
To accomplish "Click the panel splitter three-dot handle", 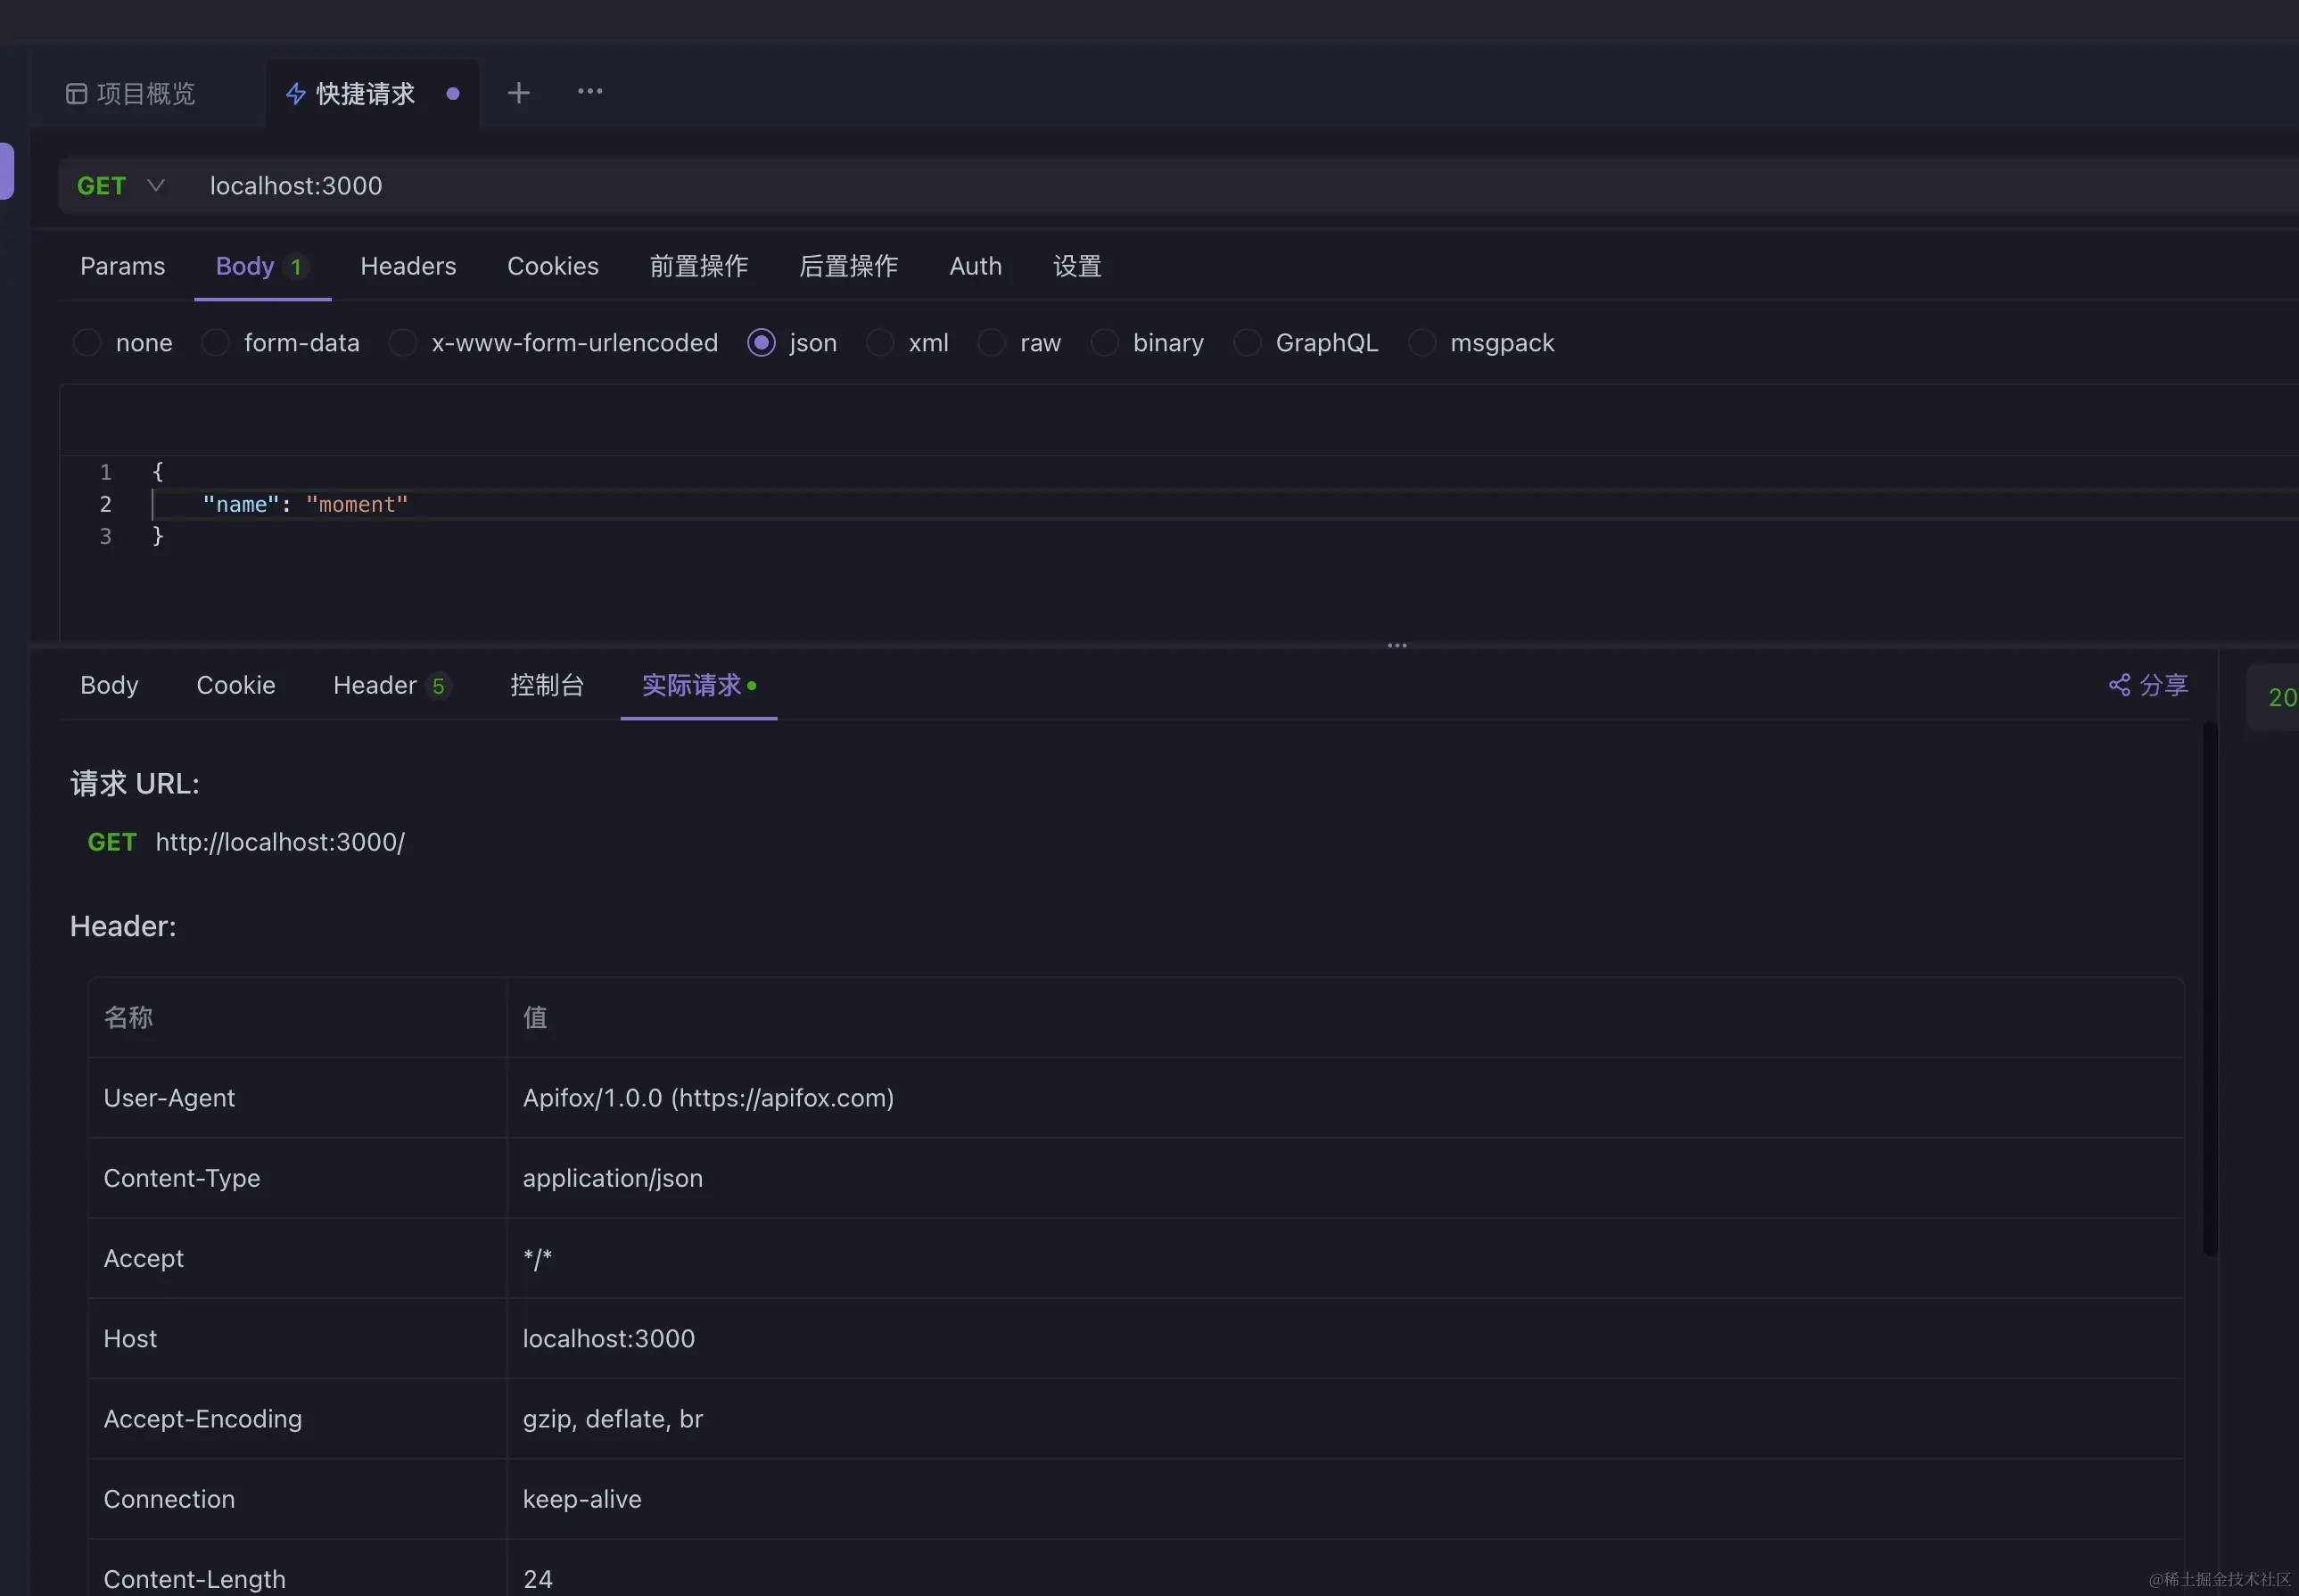I will tap(1397, 646).
